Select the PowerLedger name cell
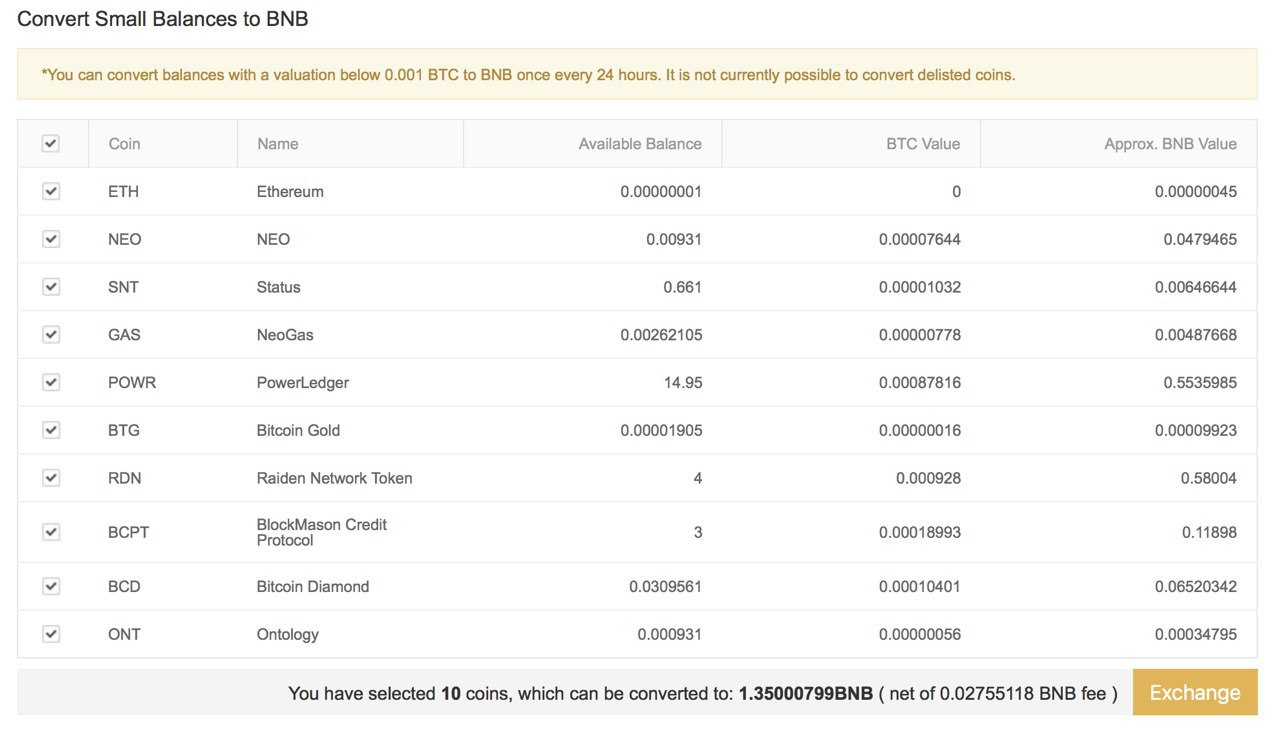Image resolution: width=1280 pixels, height=740 pixels. tap(303, 383)
